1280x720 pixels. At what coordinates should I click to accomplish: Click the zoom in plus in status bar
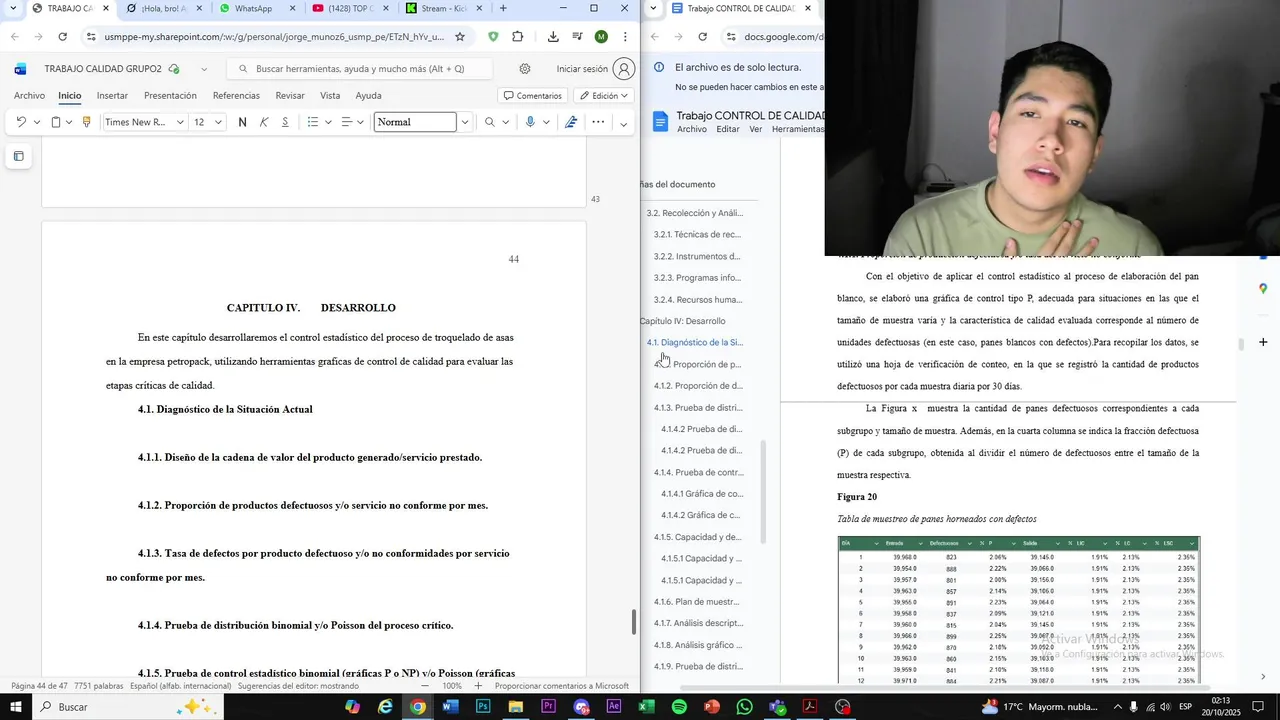478,686
